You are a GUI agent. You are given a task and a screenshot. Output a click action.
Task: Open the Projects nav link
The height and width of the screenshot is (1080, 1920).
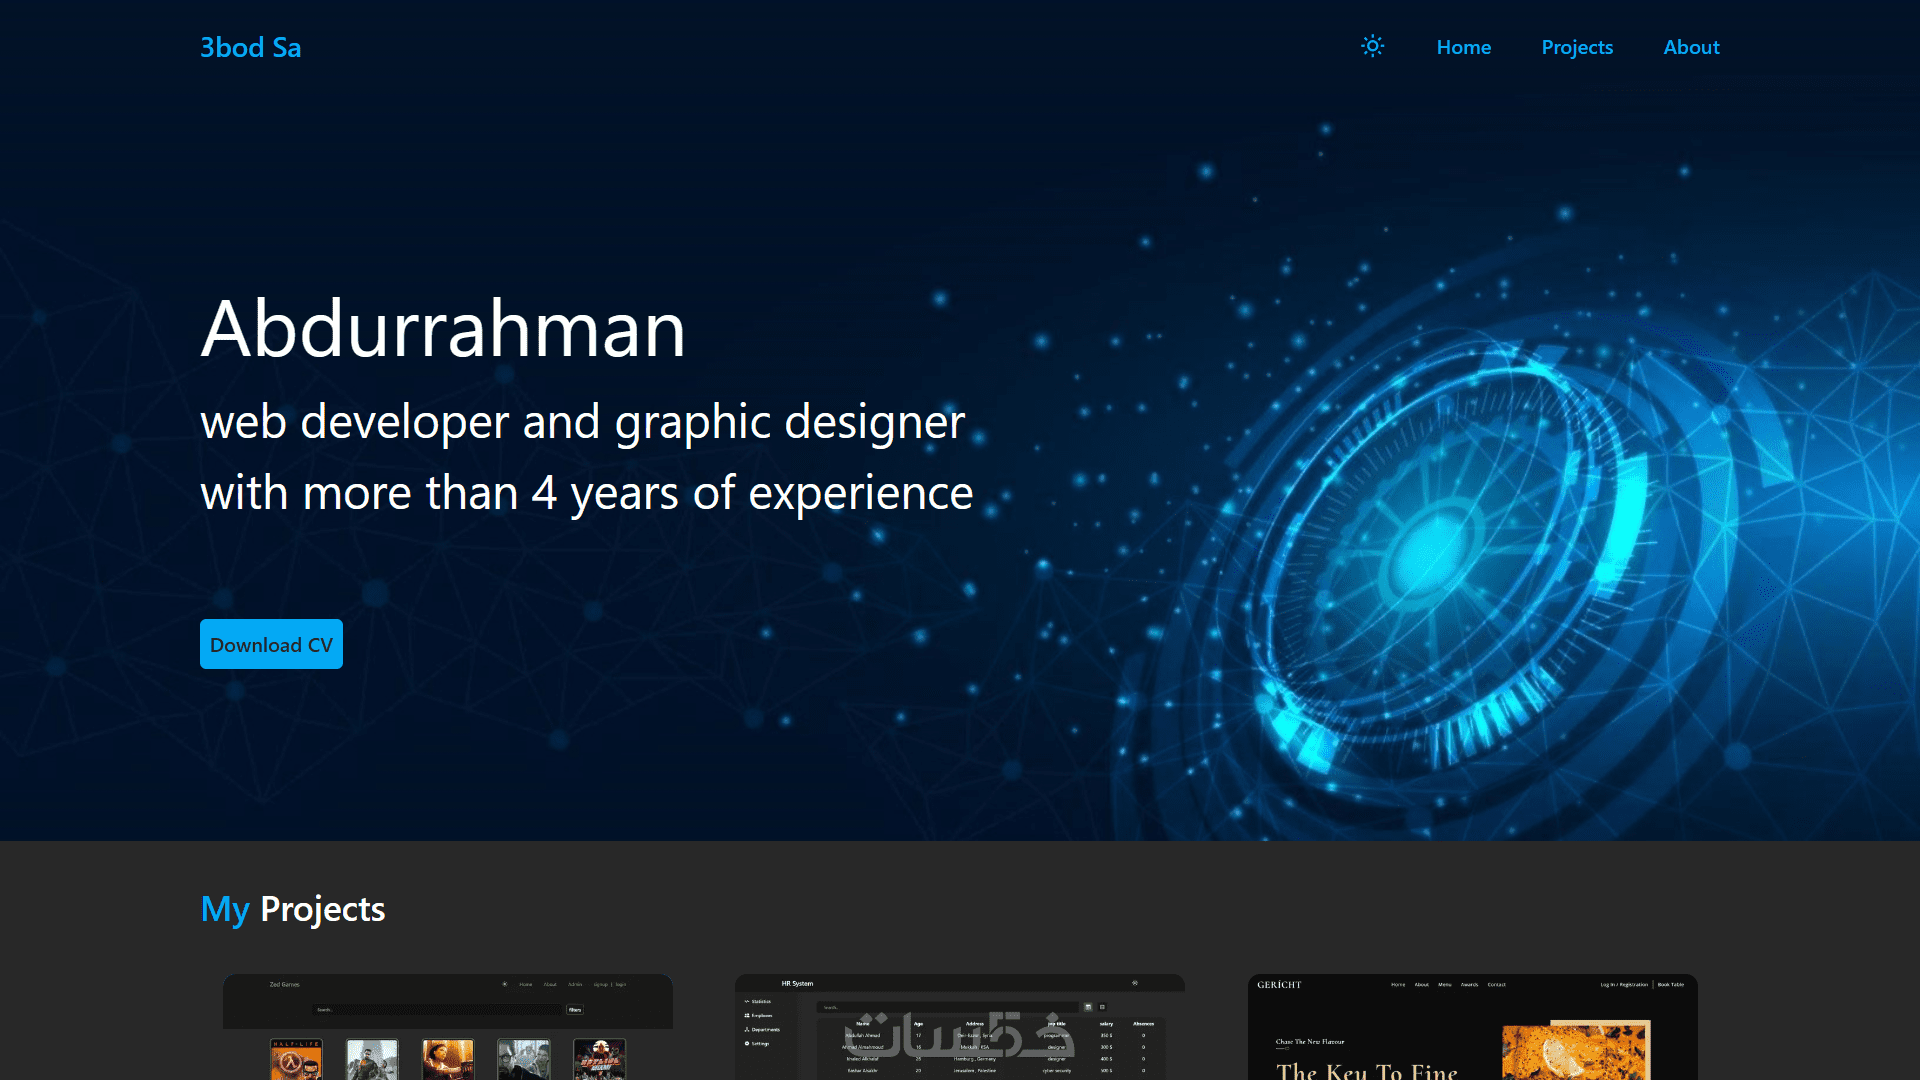click(x=1577, y=47)
